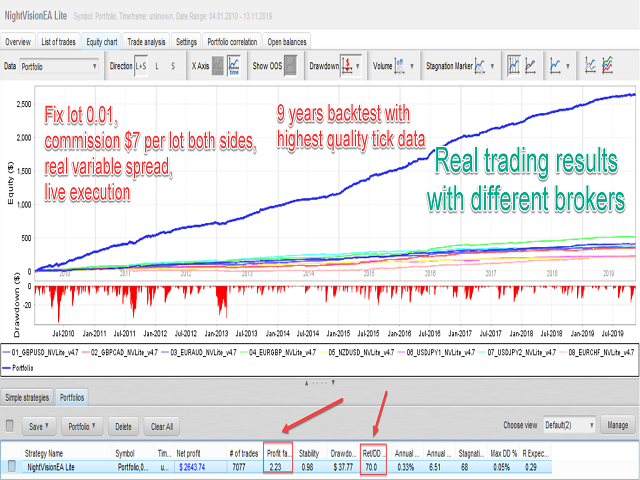Click the Save dropdown button
640x480 pixels.
coord(39,426)
